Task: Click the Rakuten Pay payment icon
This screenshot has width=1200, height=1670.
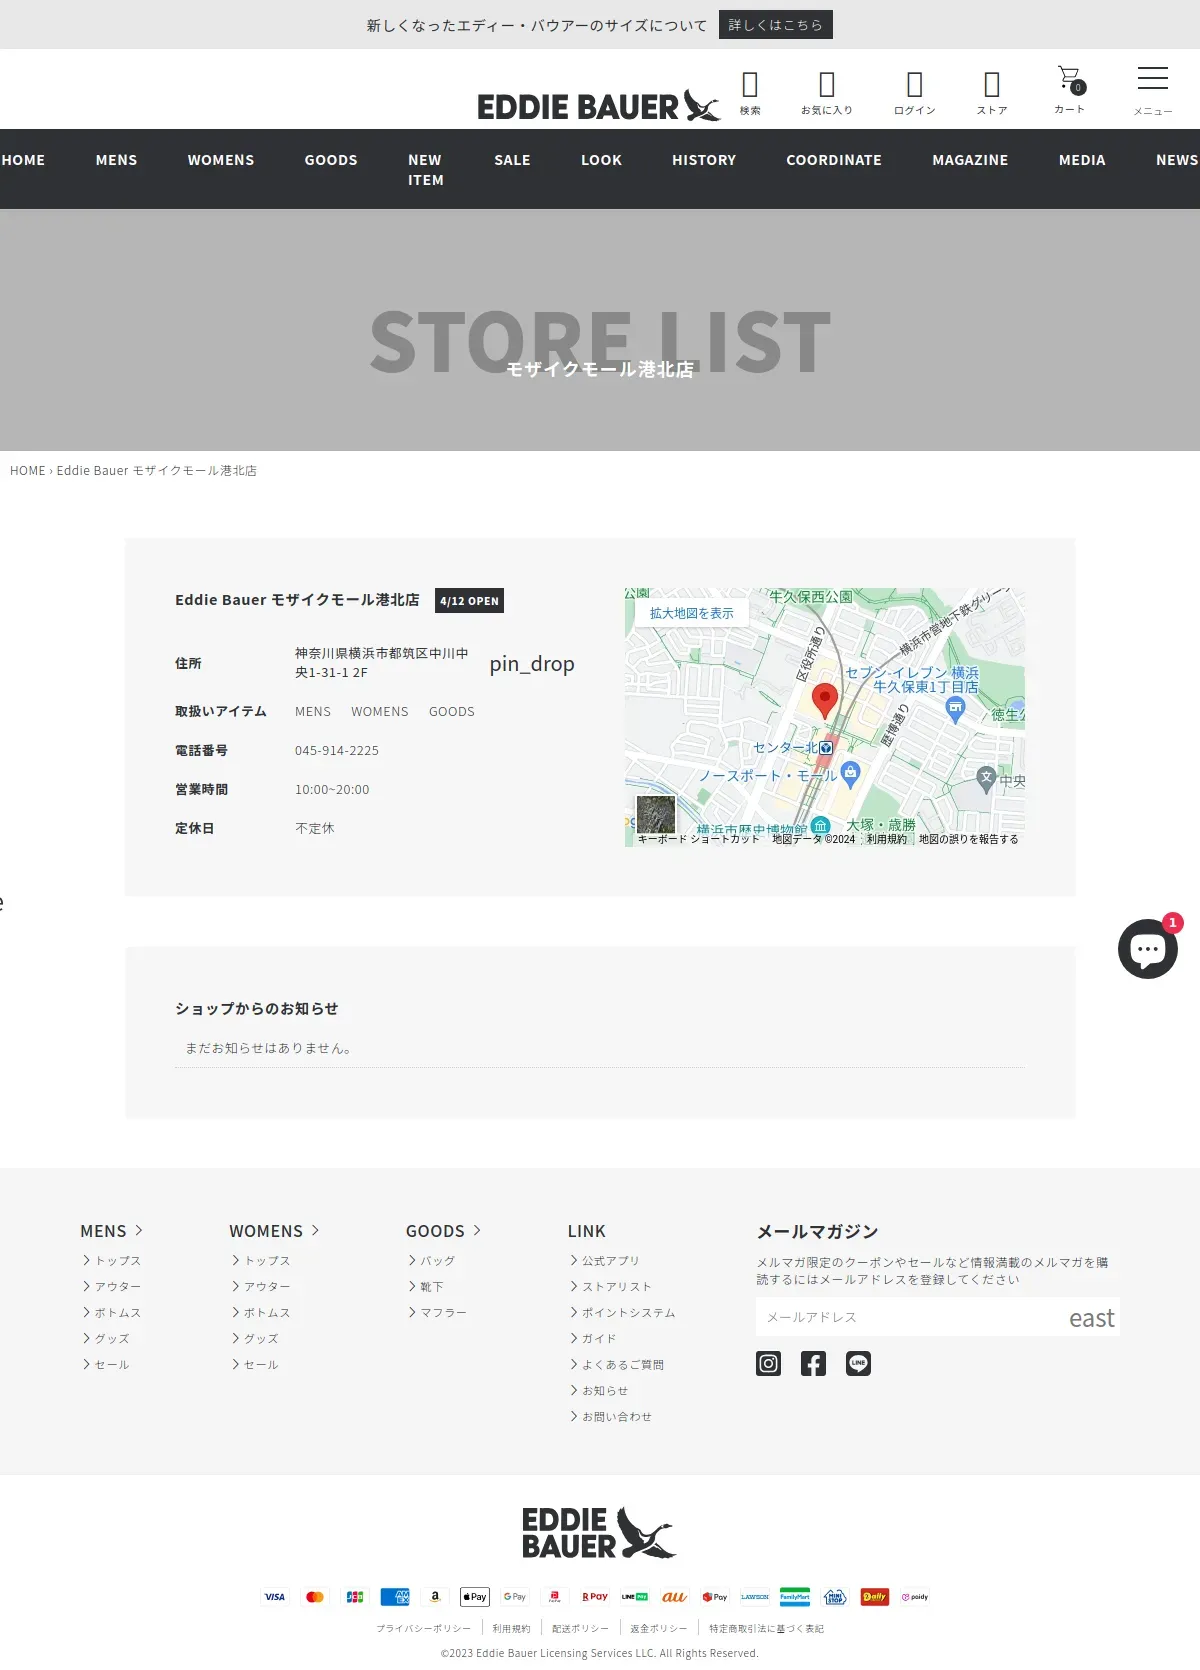Action: (595, 1597)
